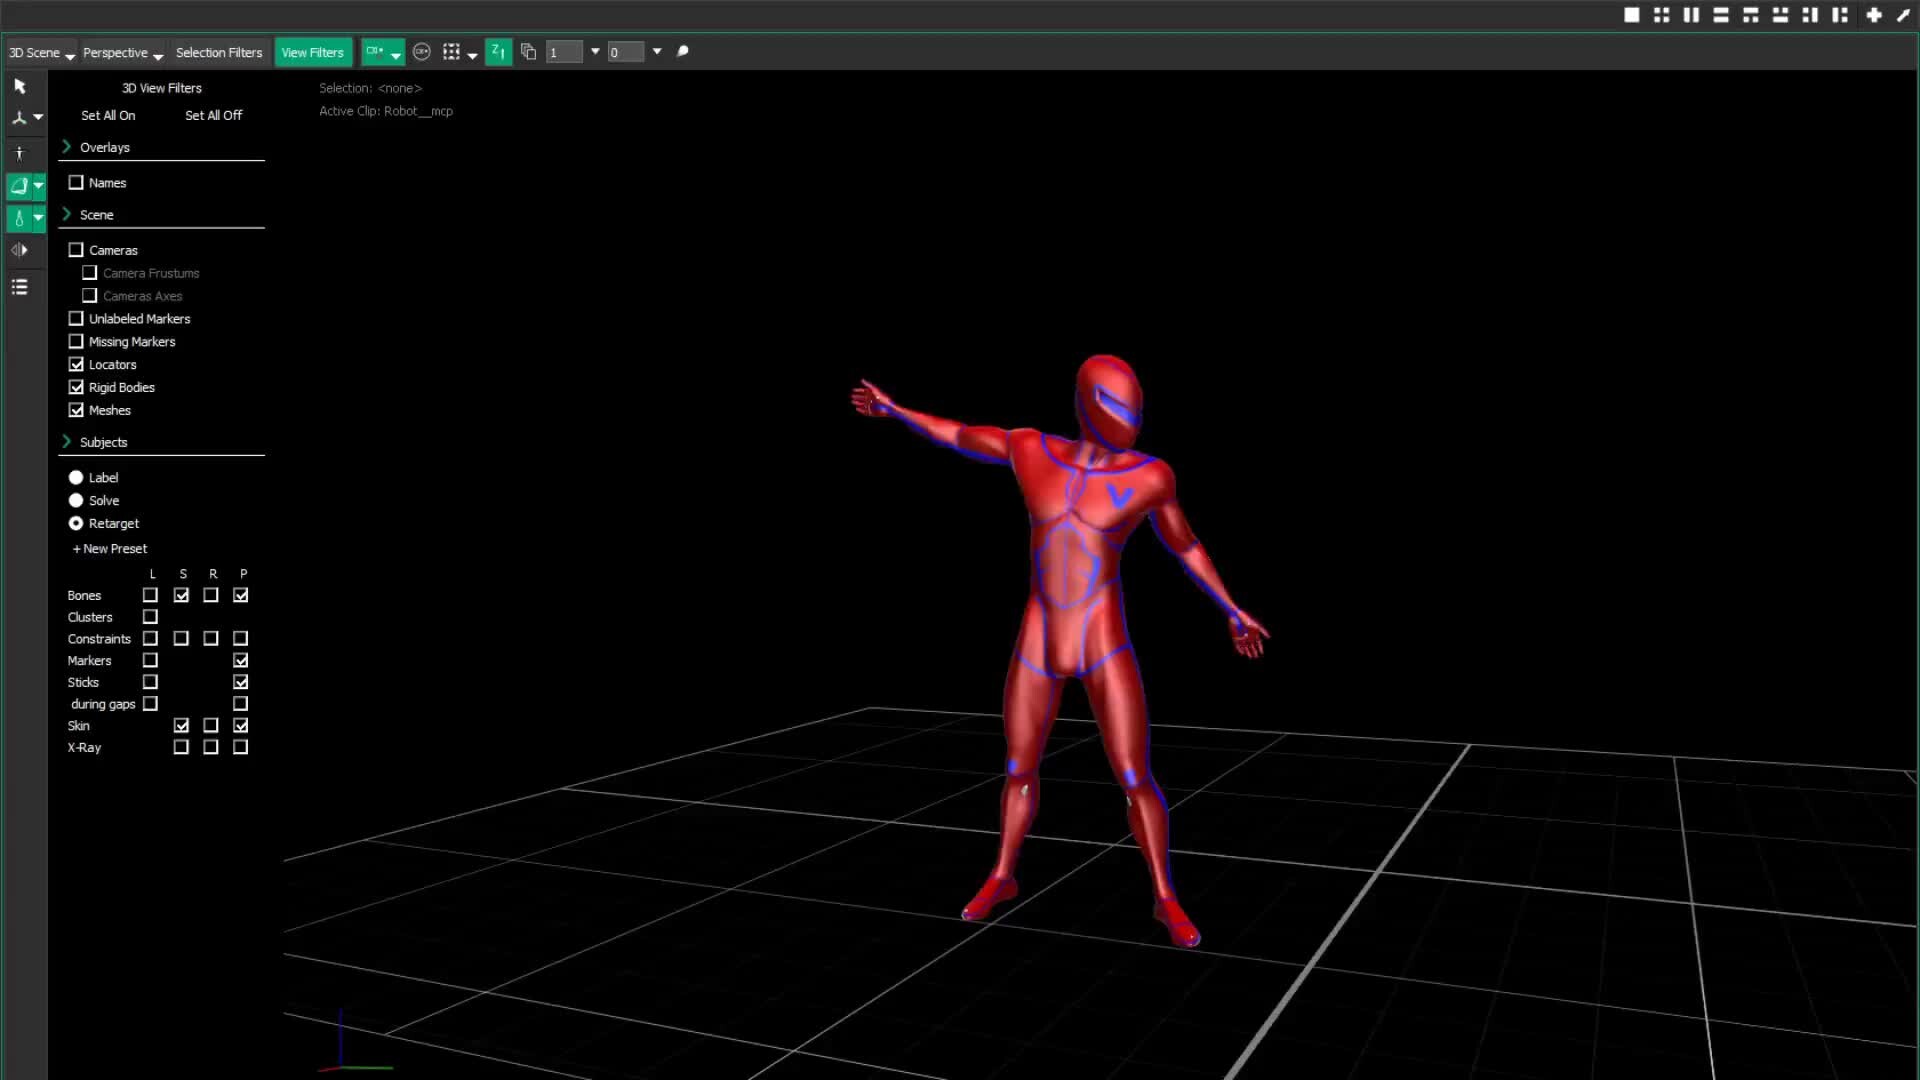Click the View Filters button
Viewport: 1920px width, 1080px height.
(x=312, y=52)
